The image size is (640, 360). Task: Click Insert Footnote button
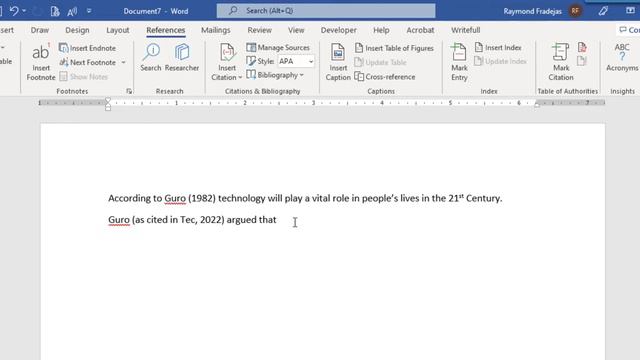(41, 62)
